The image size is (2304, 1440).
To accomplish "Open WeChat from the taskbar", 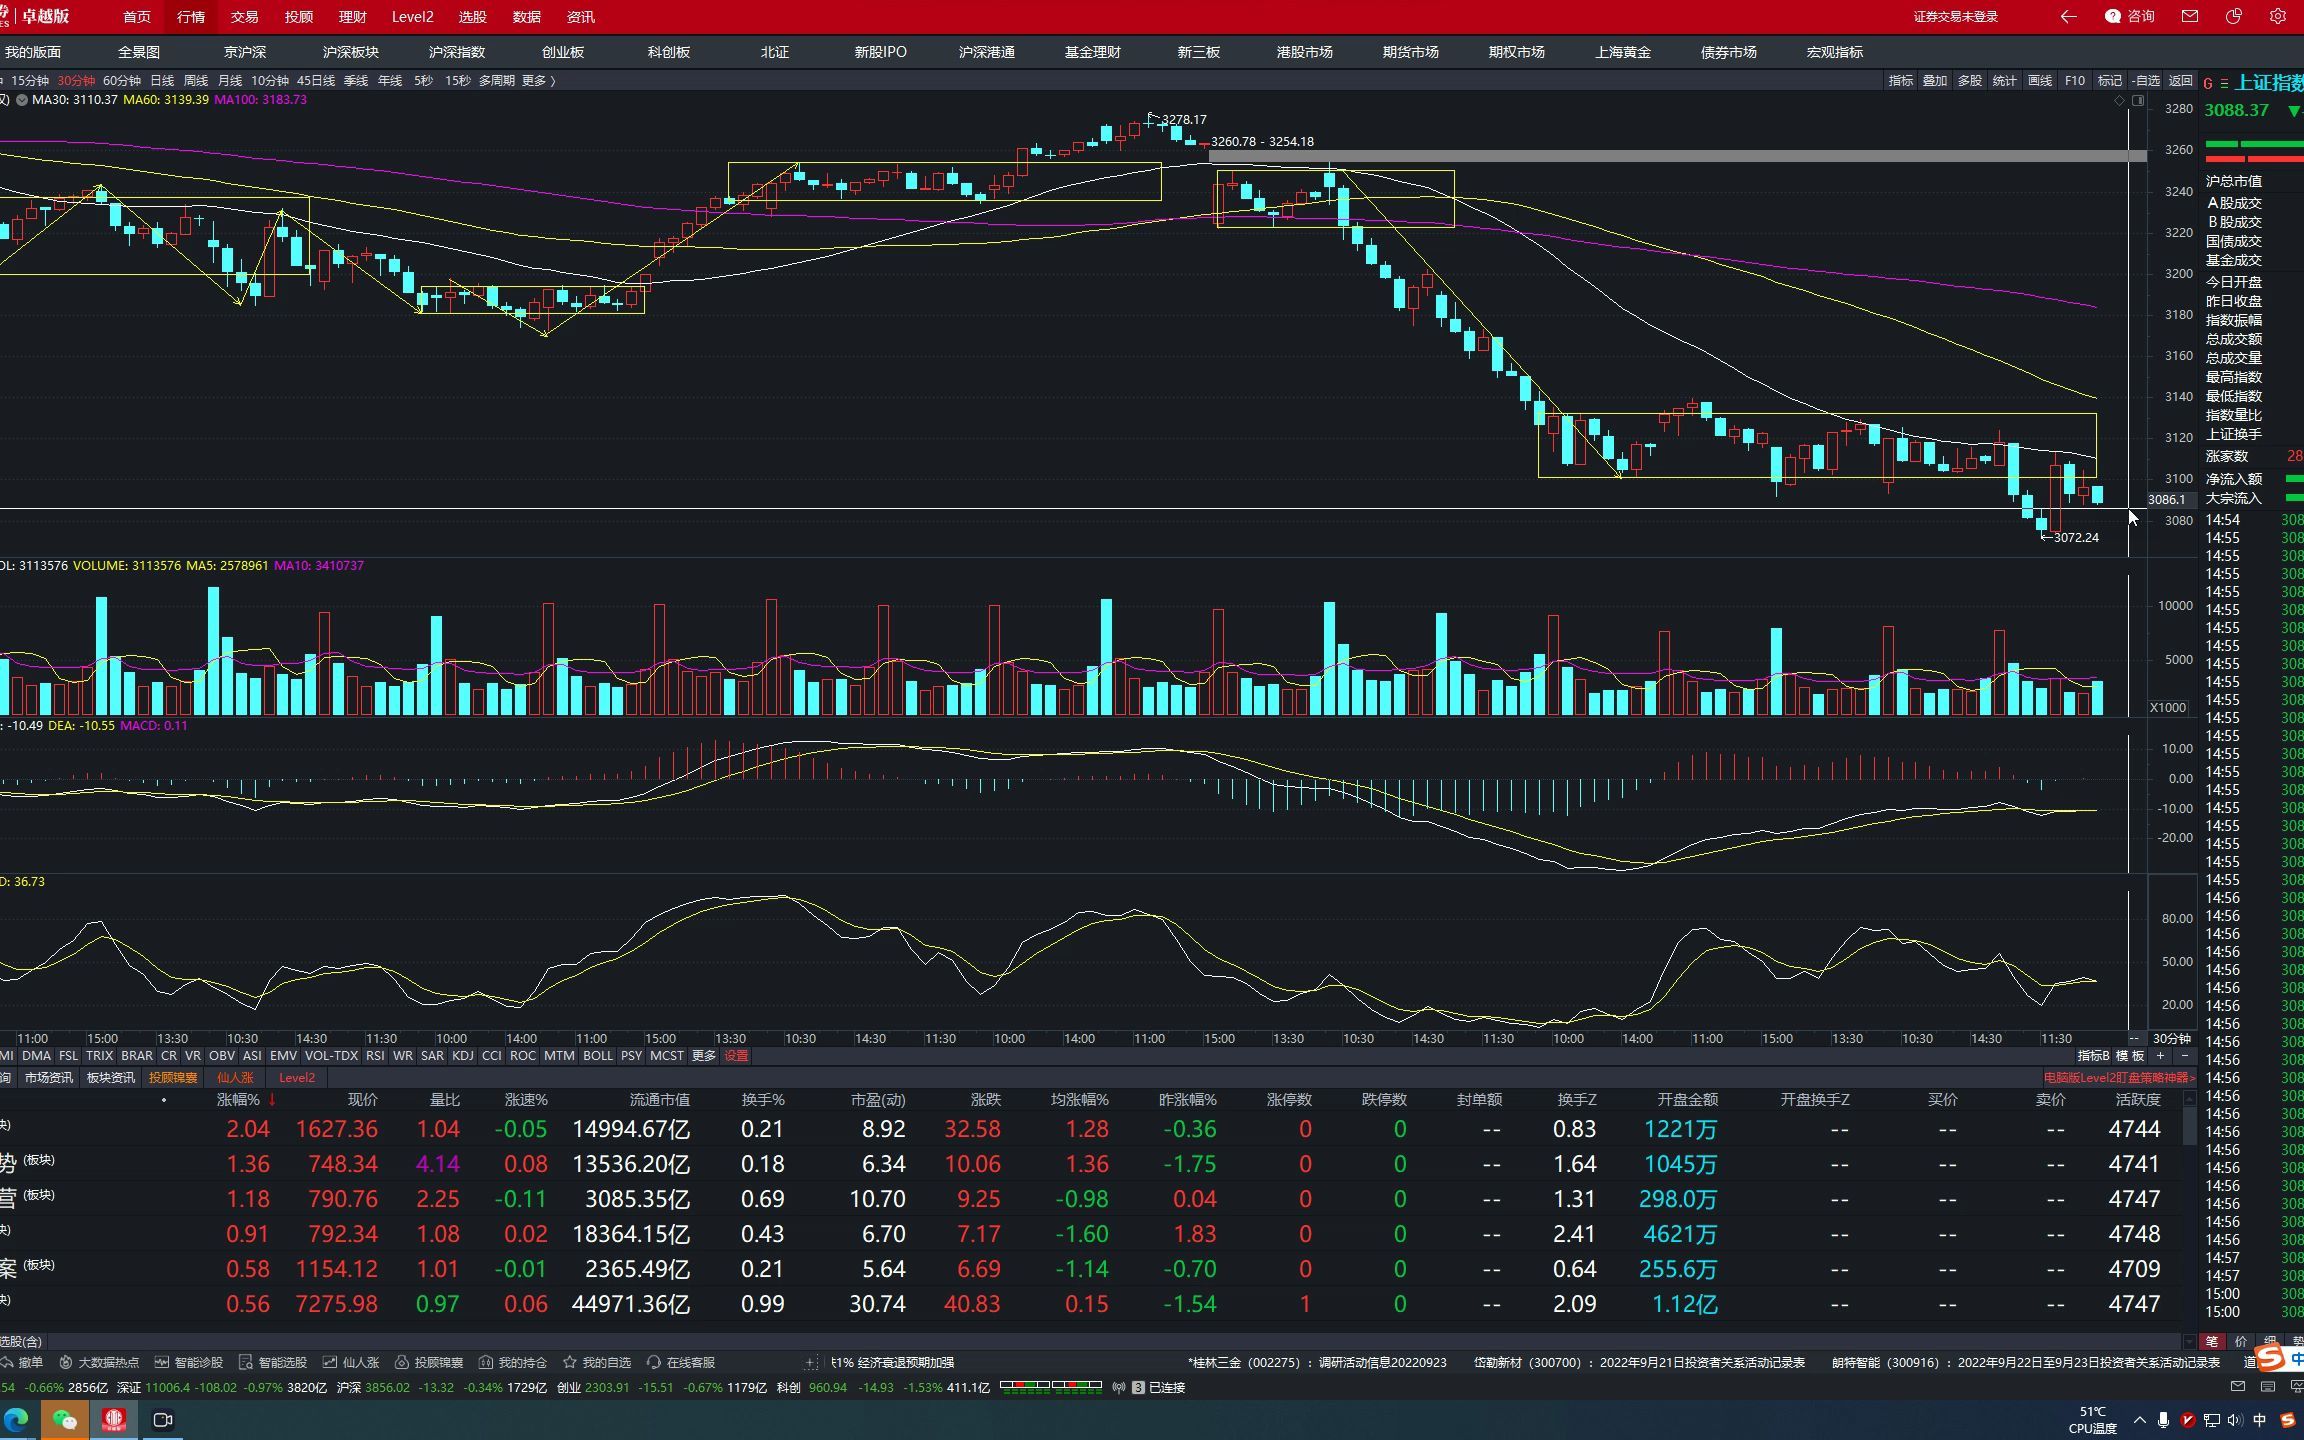I will (65, 1419).
